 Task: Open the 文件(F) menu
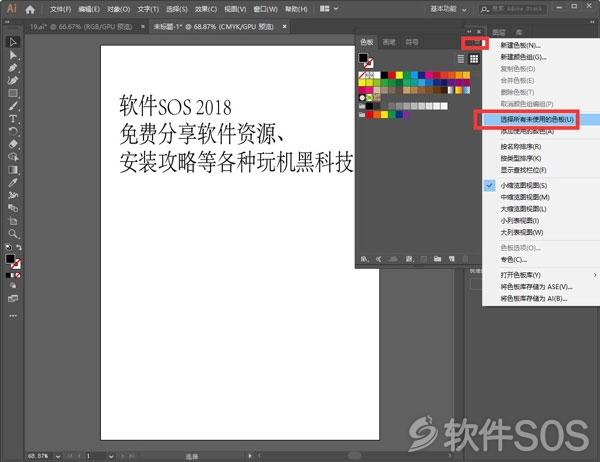point(60,9)
